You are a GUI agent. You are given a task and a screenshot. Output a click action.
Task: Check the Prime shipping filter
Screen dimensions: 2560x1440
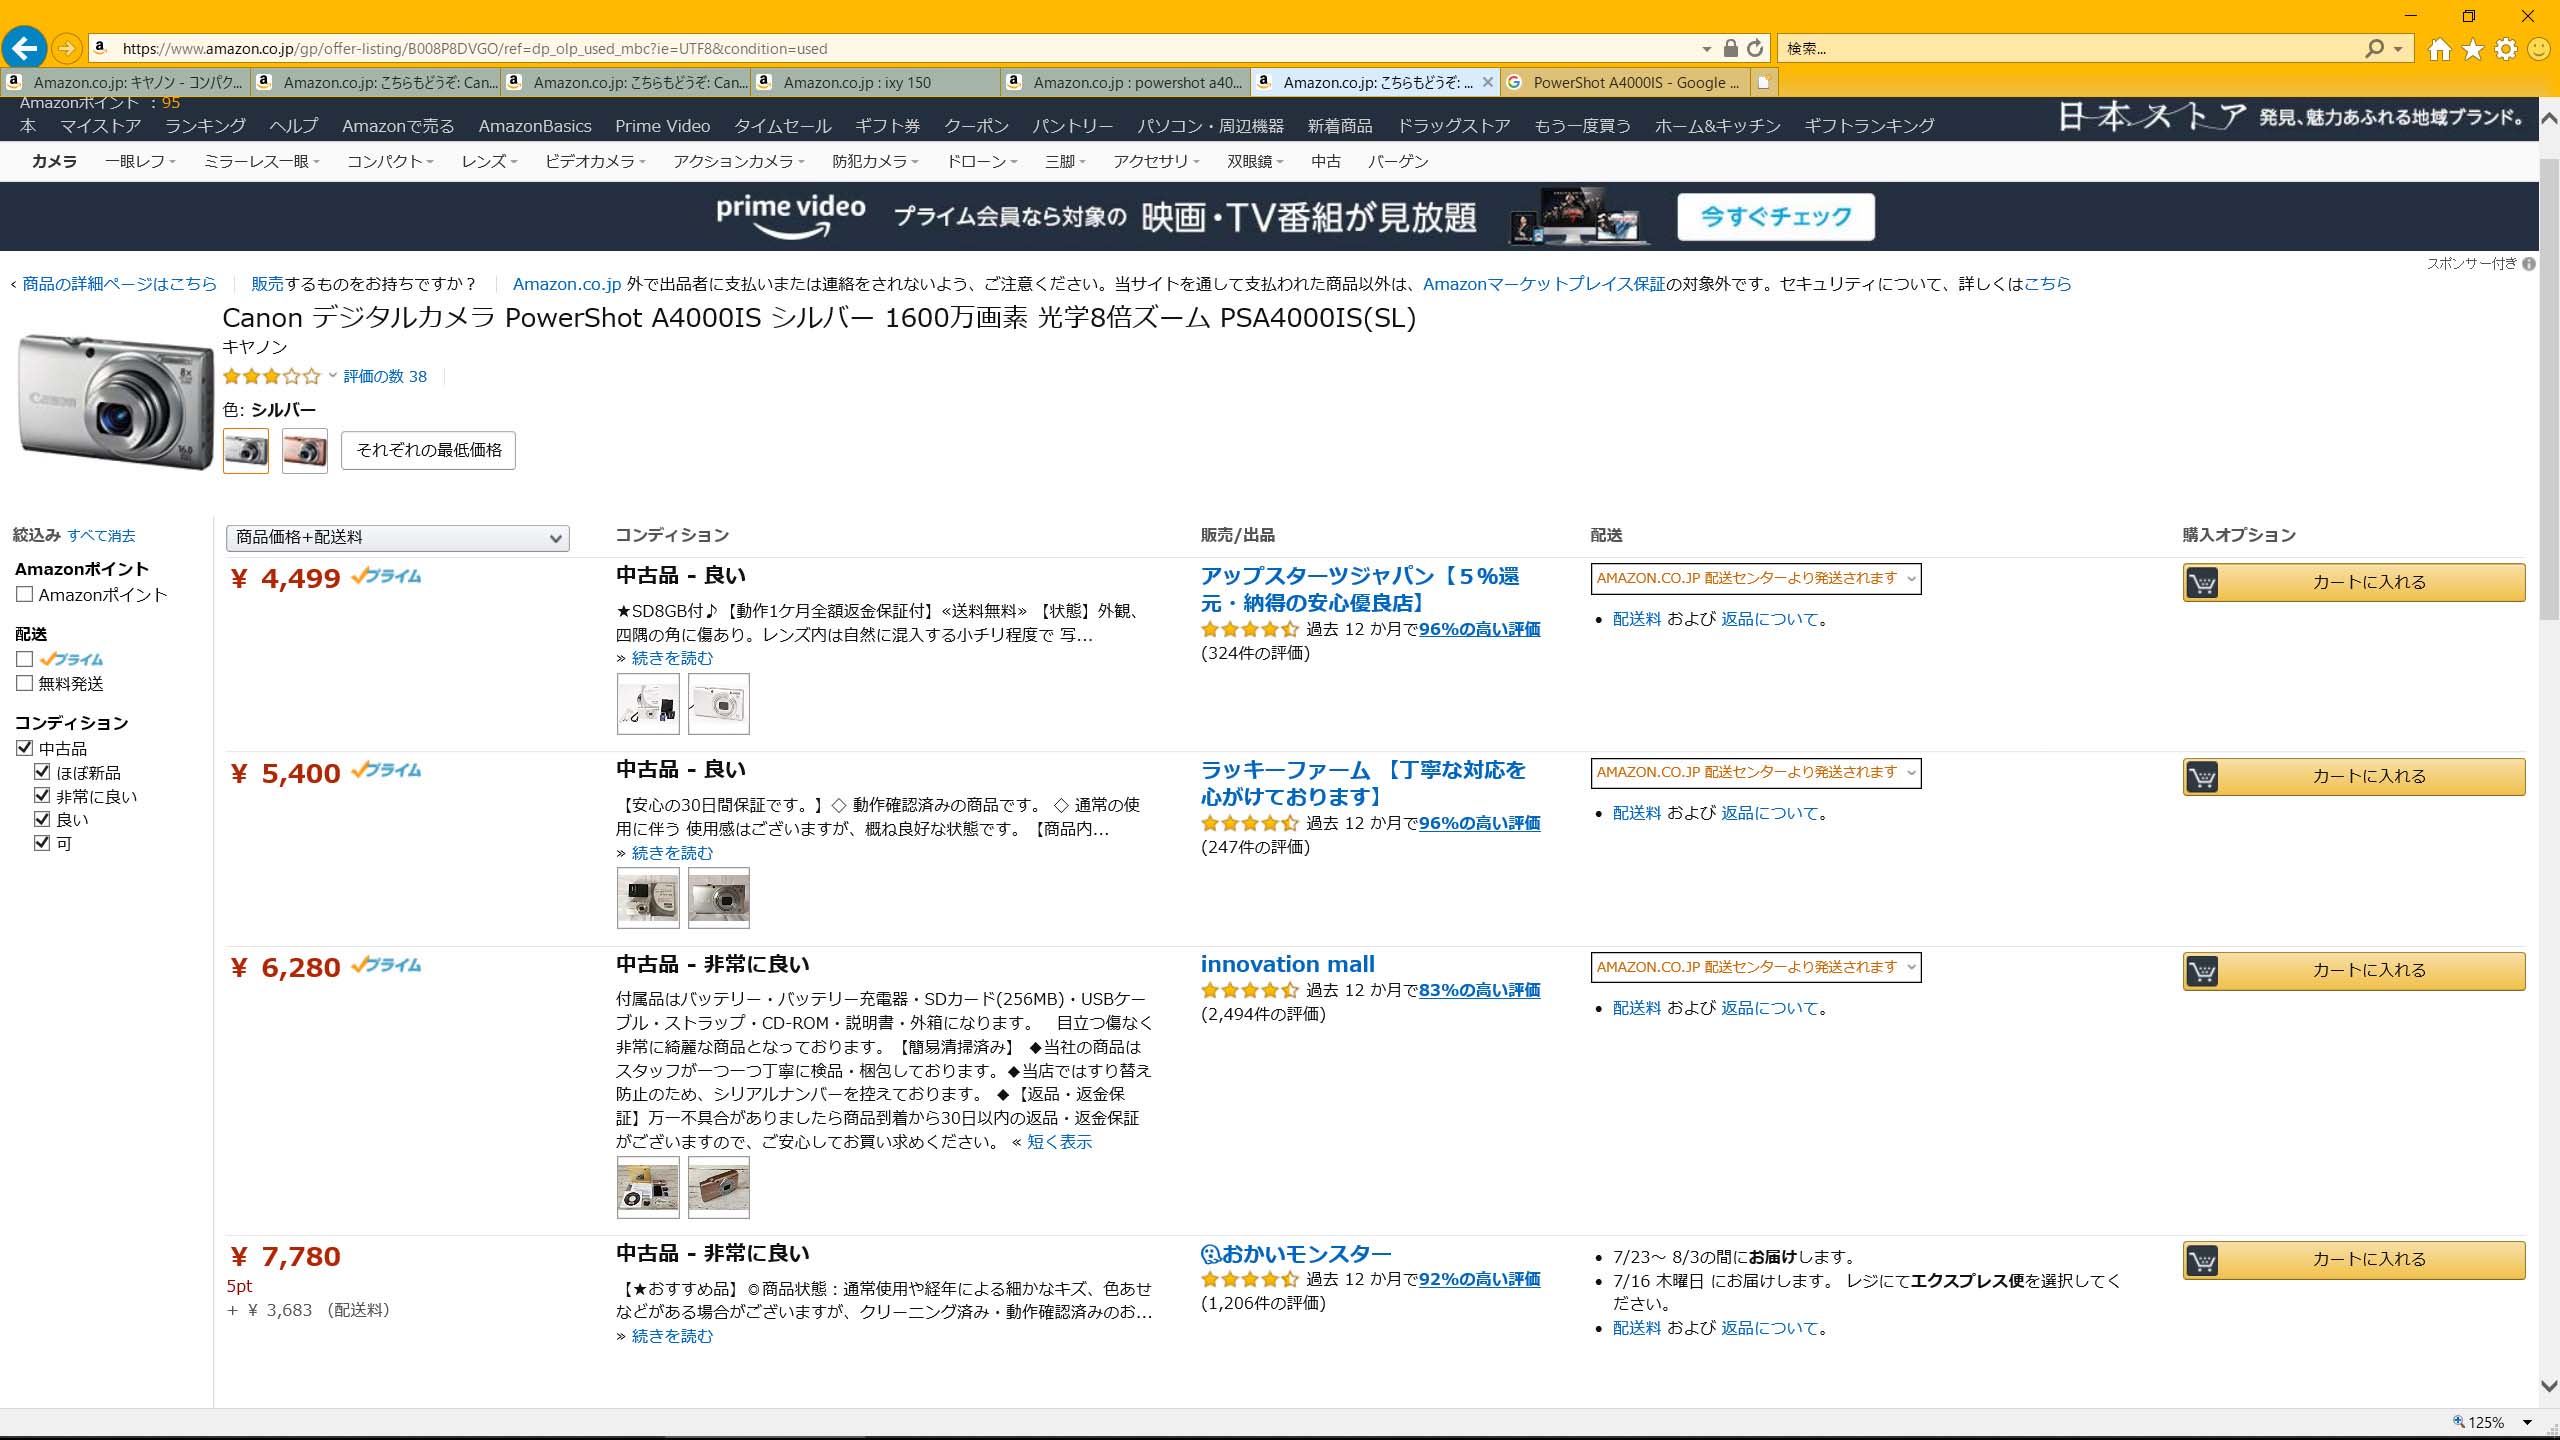pyautogui.click(x=25, y=659)
